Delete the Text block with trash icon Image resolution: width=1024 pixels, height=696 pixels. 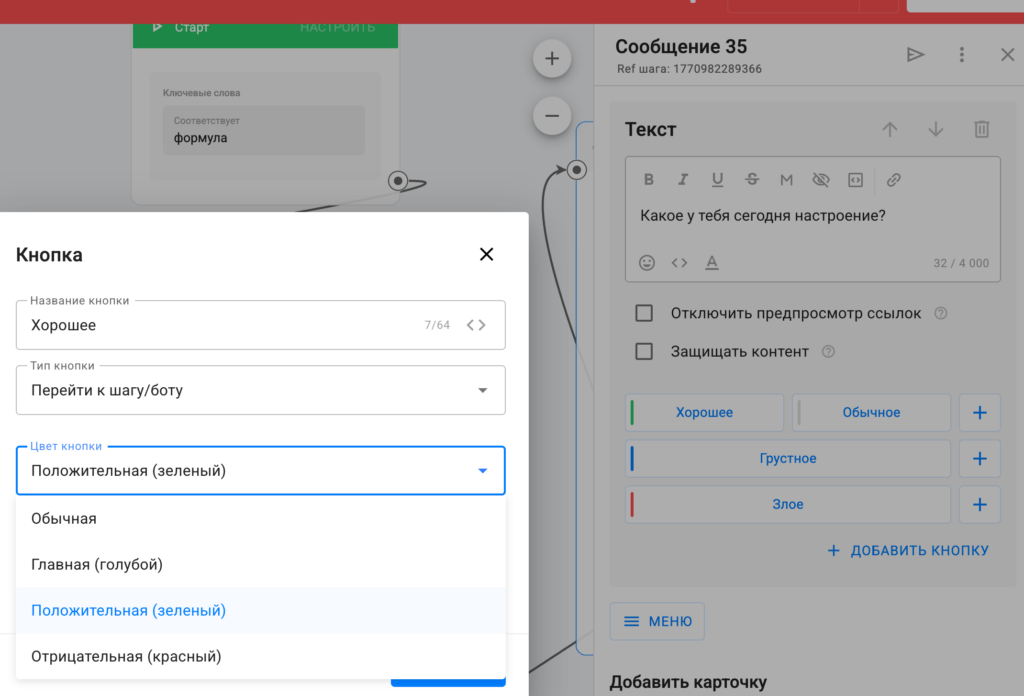point(982,129)
